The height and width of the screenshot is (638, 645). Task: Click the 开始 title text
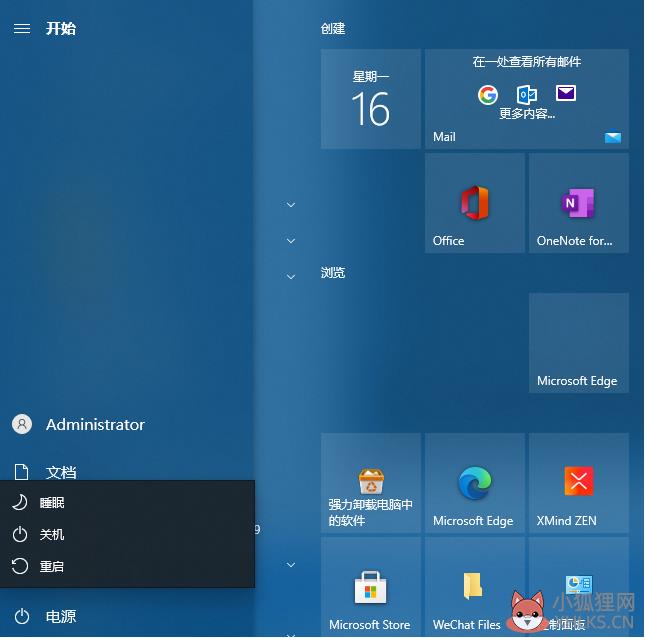[x=61, y=28]
